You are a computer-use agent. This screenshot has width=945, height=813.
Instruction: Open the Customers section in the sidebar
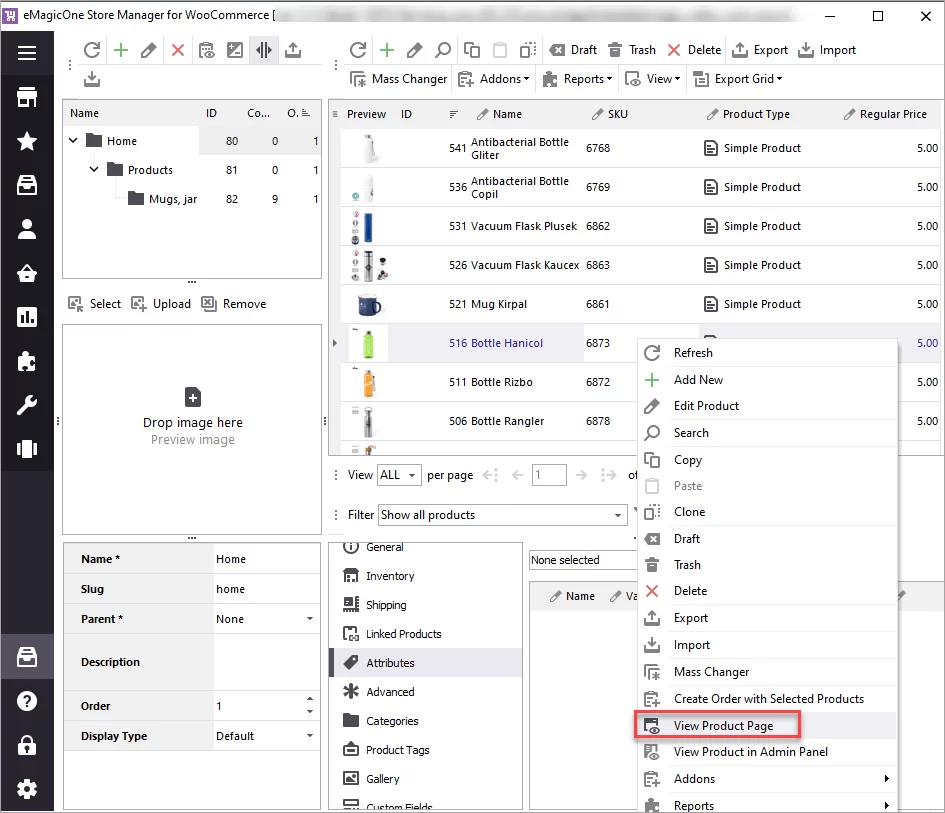(x=27, y=229)
